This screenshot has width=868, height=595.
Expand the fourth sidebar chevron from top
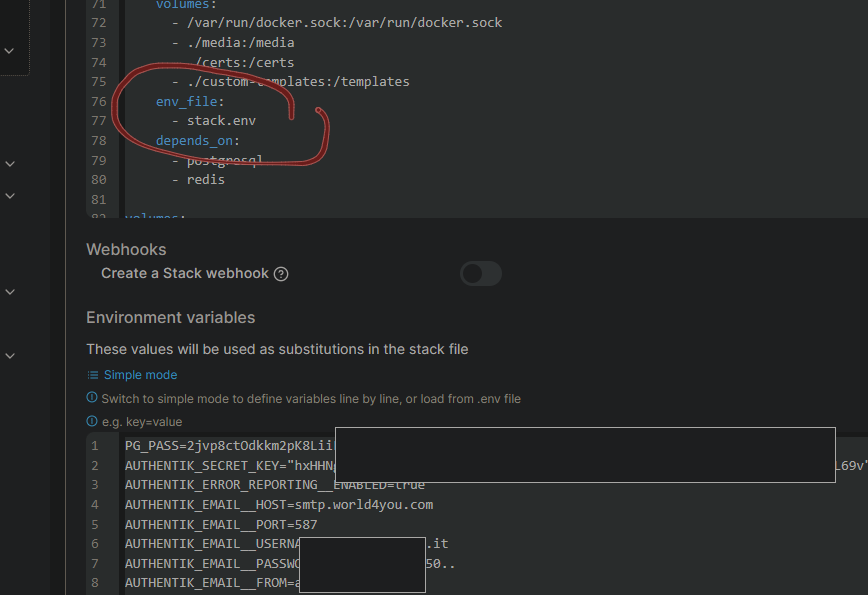click(10, 292)
